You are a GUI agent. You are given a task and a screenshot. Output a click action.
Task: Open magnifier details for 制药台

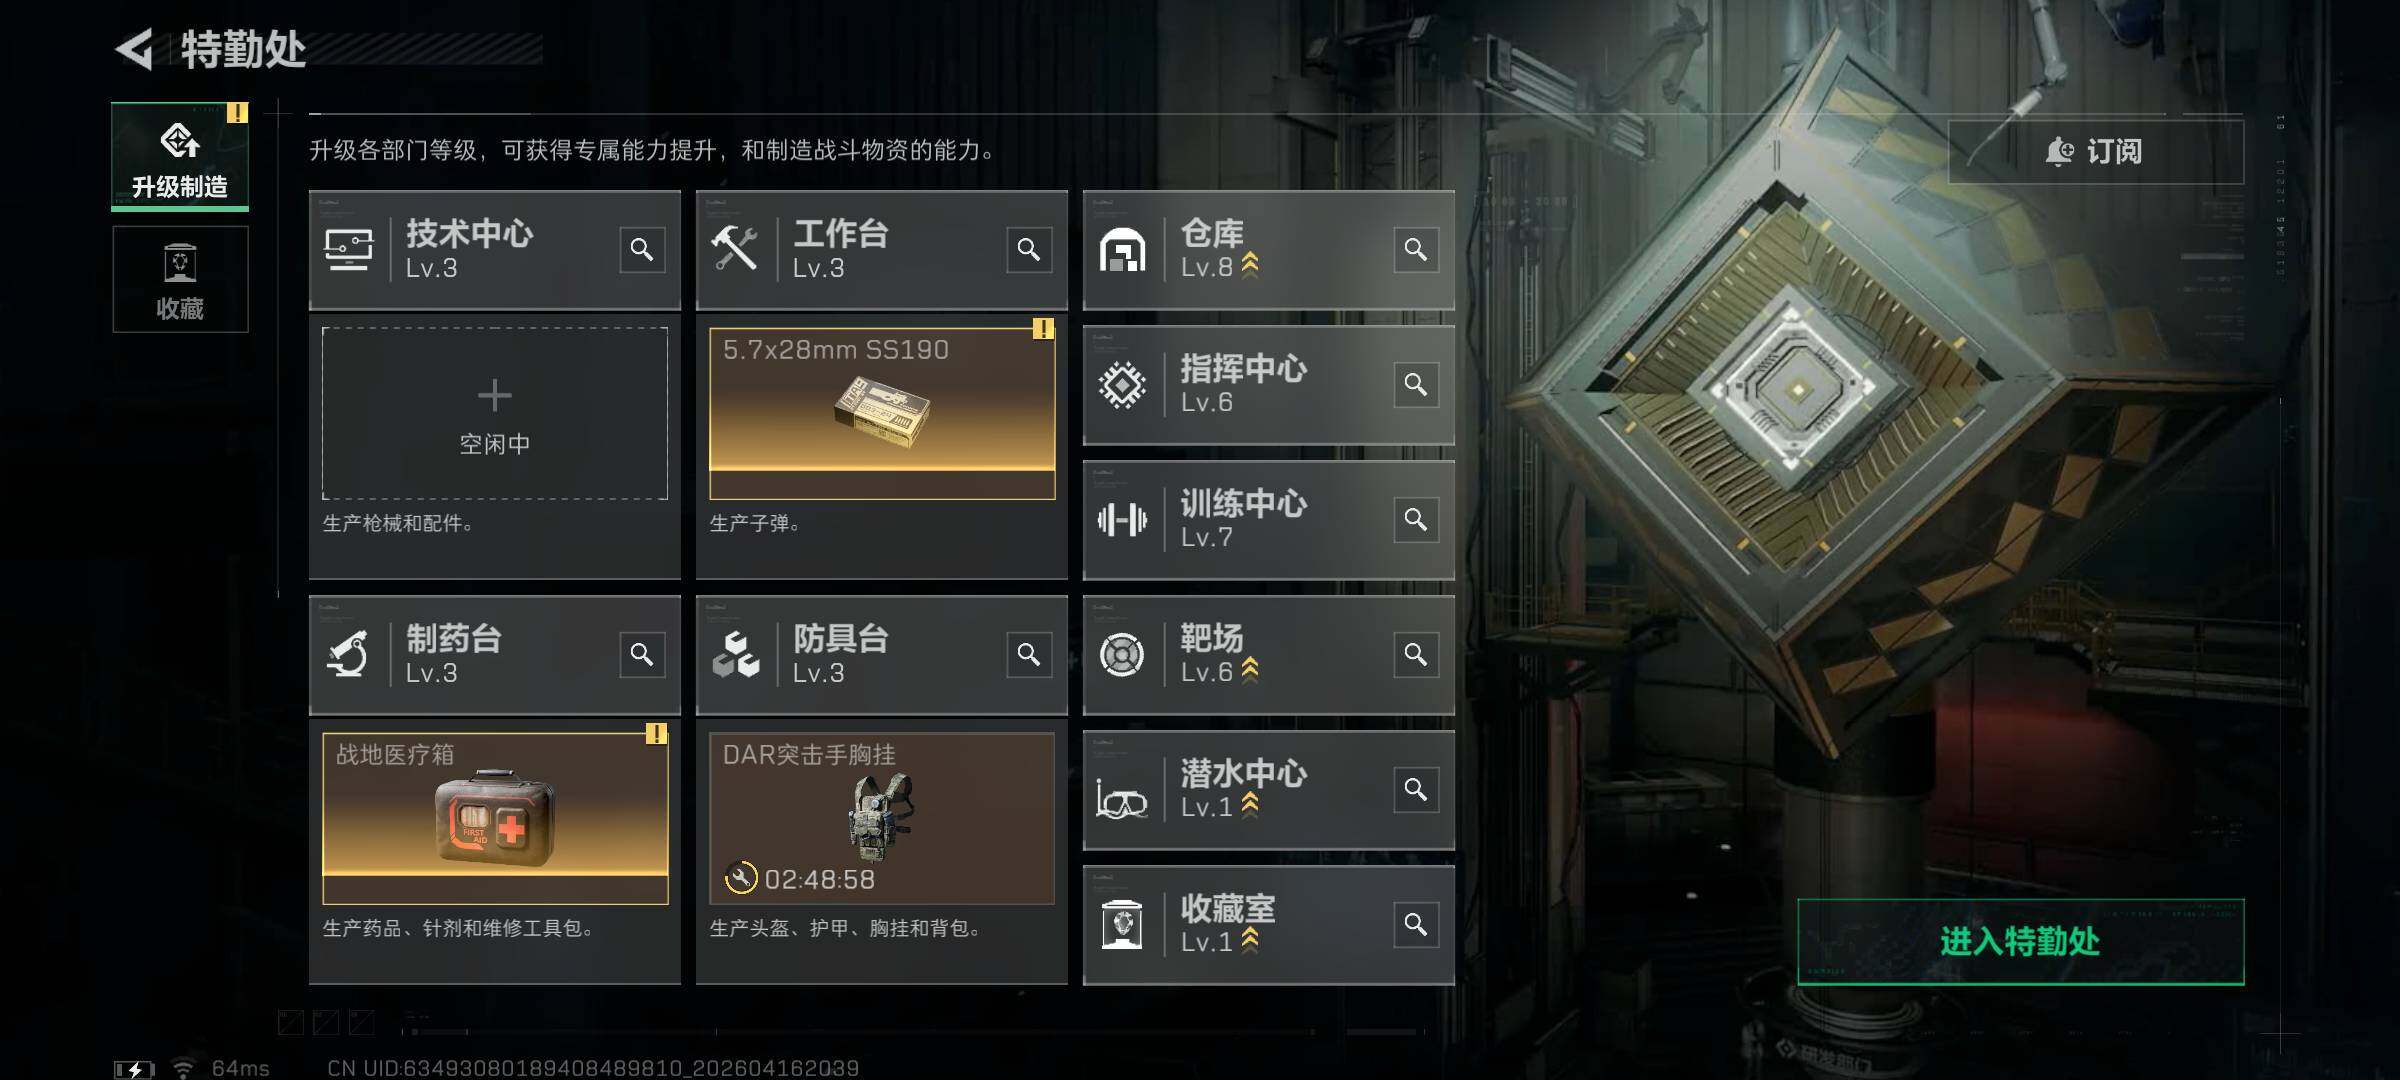point(642,654)
